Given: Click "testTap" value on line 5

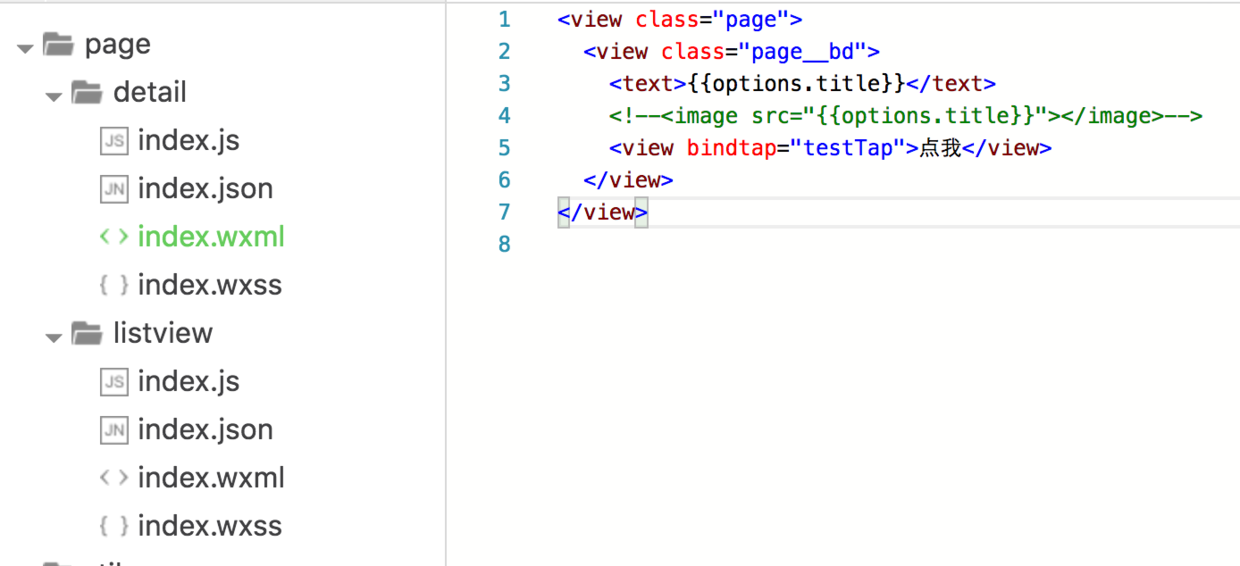Looking at the screenshot, I should [x=848, y=148].
